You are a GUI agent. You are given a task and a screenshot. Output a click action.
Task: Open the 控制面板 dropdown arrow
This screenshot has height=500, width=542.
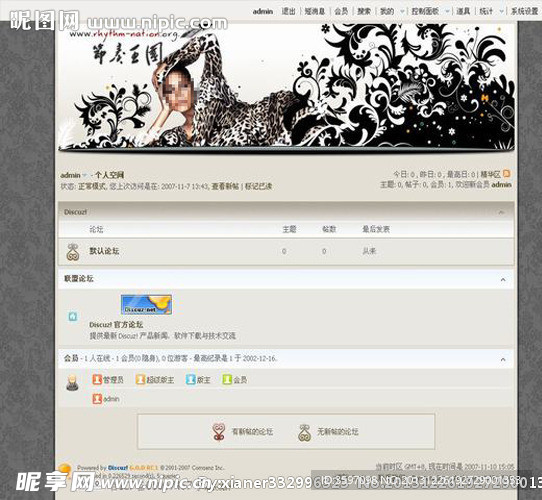[x=447, y=12]
